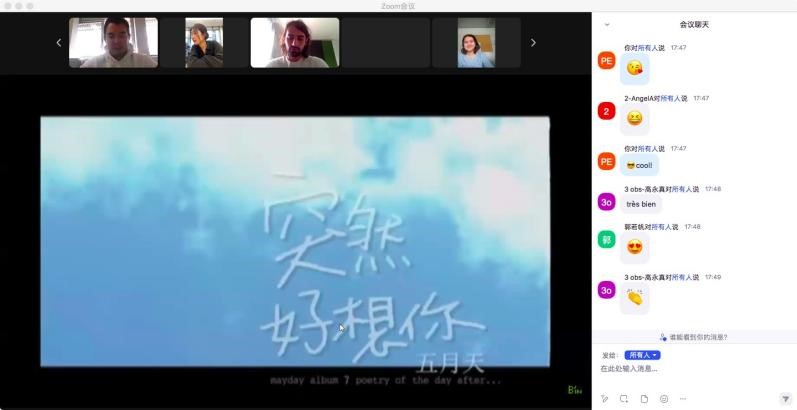This screenshot has height=410, width=797.
Task: Collapse the chat panel with the chevron
Action: [606, 24]
